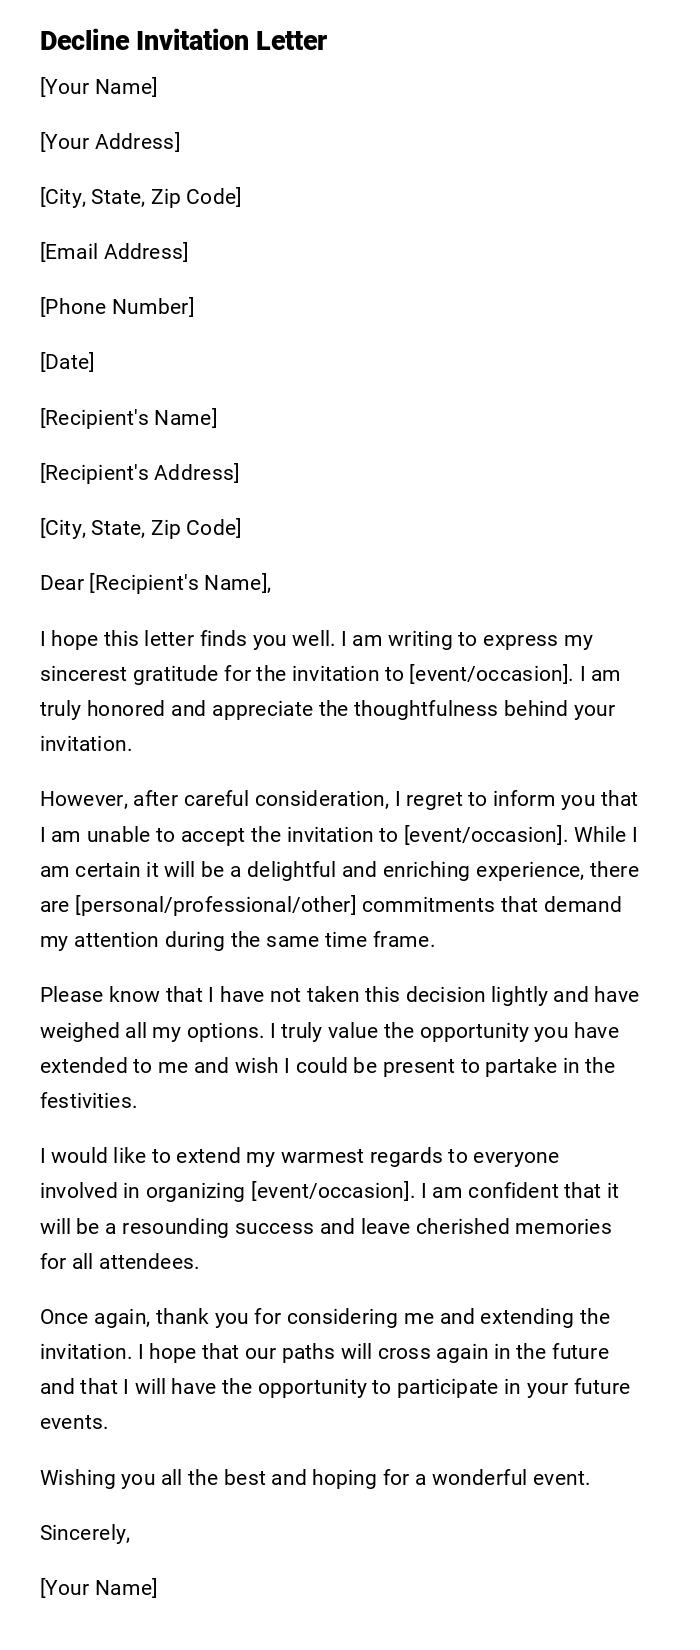Image resolution: width=700 pixels, height=1650 pixels.
Task: Click the "Wishing you all the best" line
Action: [x=315, y=1478]
